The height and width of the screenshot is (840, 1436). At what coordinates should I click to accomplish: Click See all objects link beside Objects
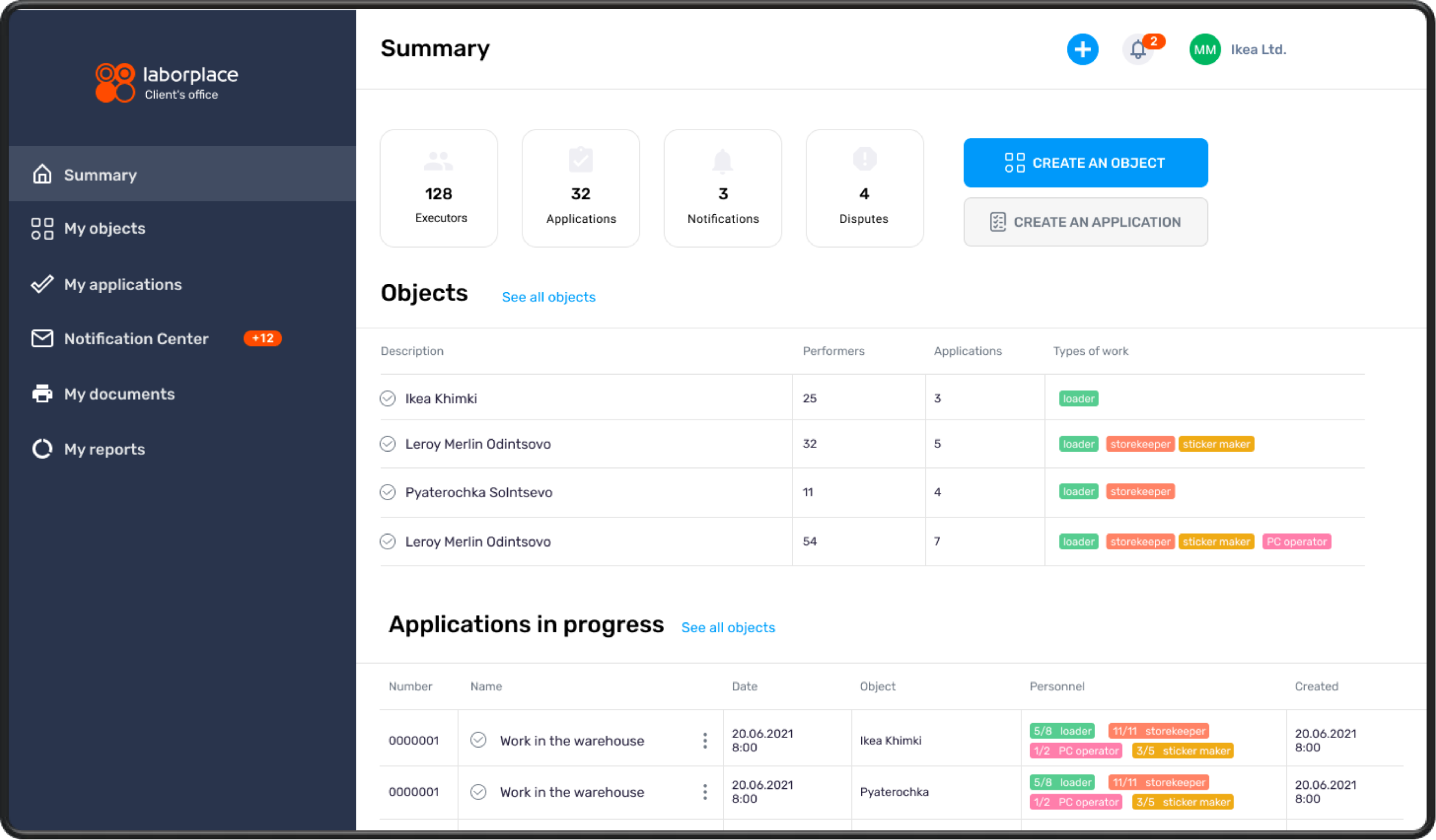(x=548, y=297)
